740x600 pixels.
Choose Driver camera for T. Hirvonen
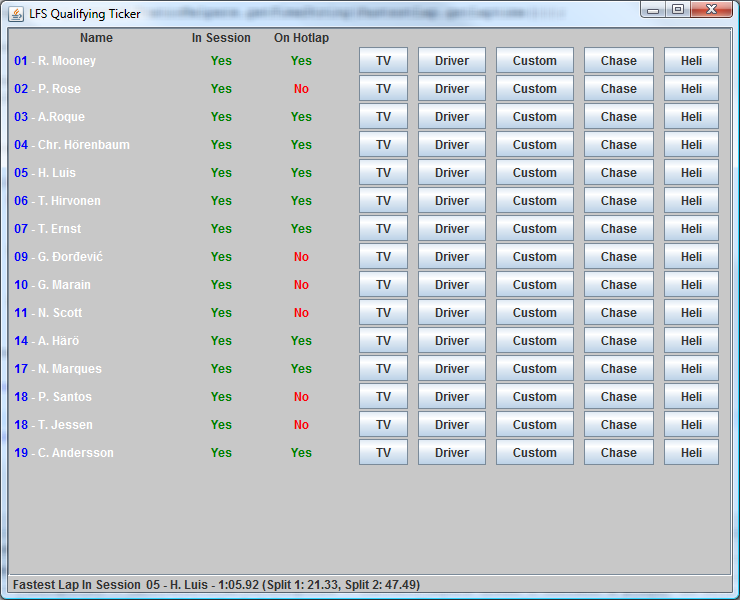click(452, 201)
